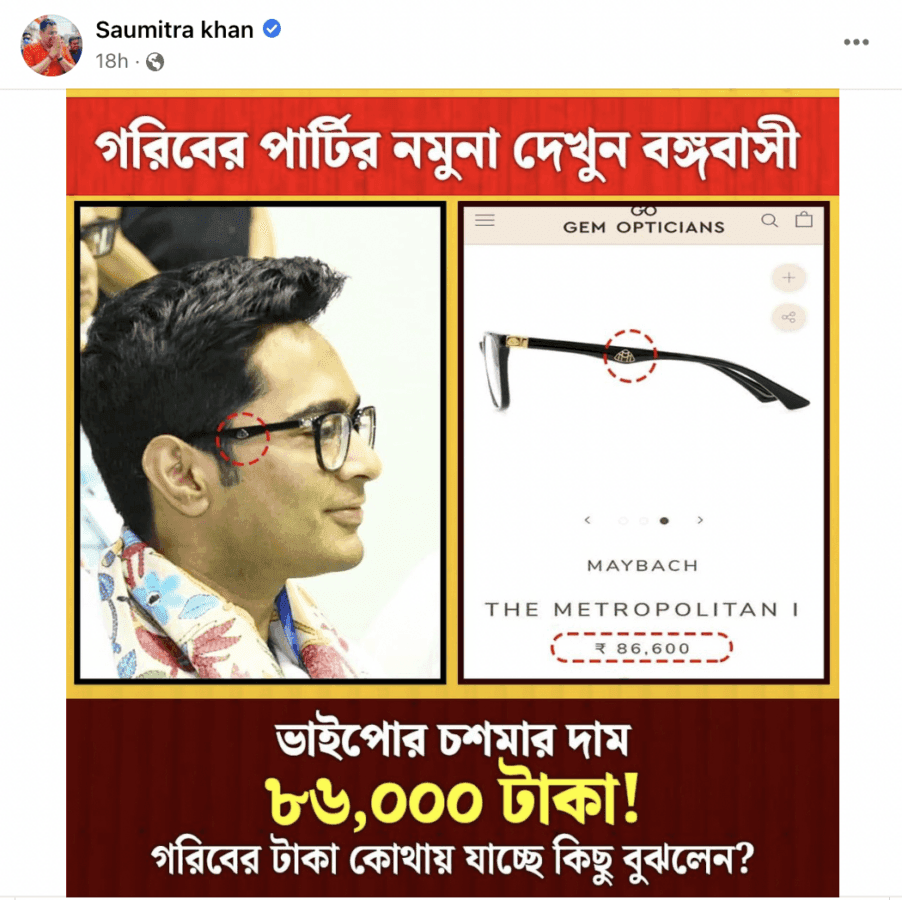Click THE METROPOLITAN I product title

[x=643, y=609]
